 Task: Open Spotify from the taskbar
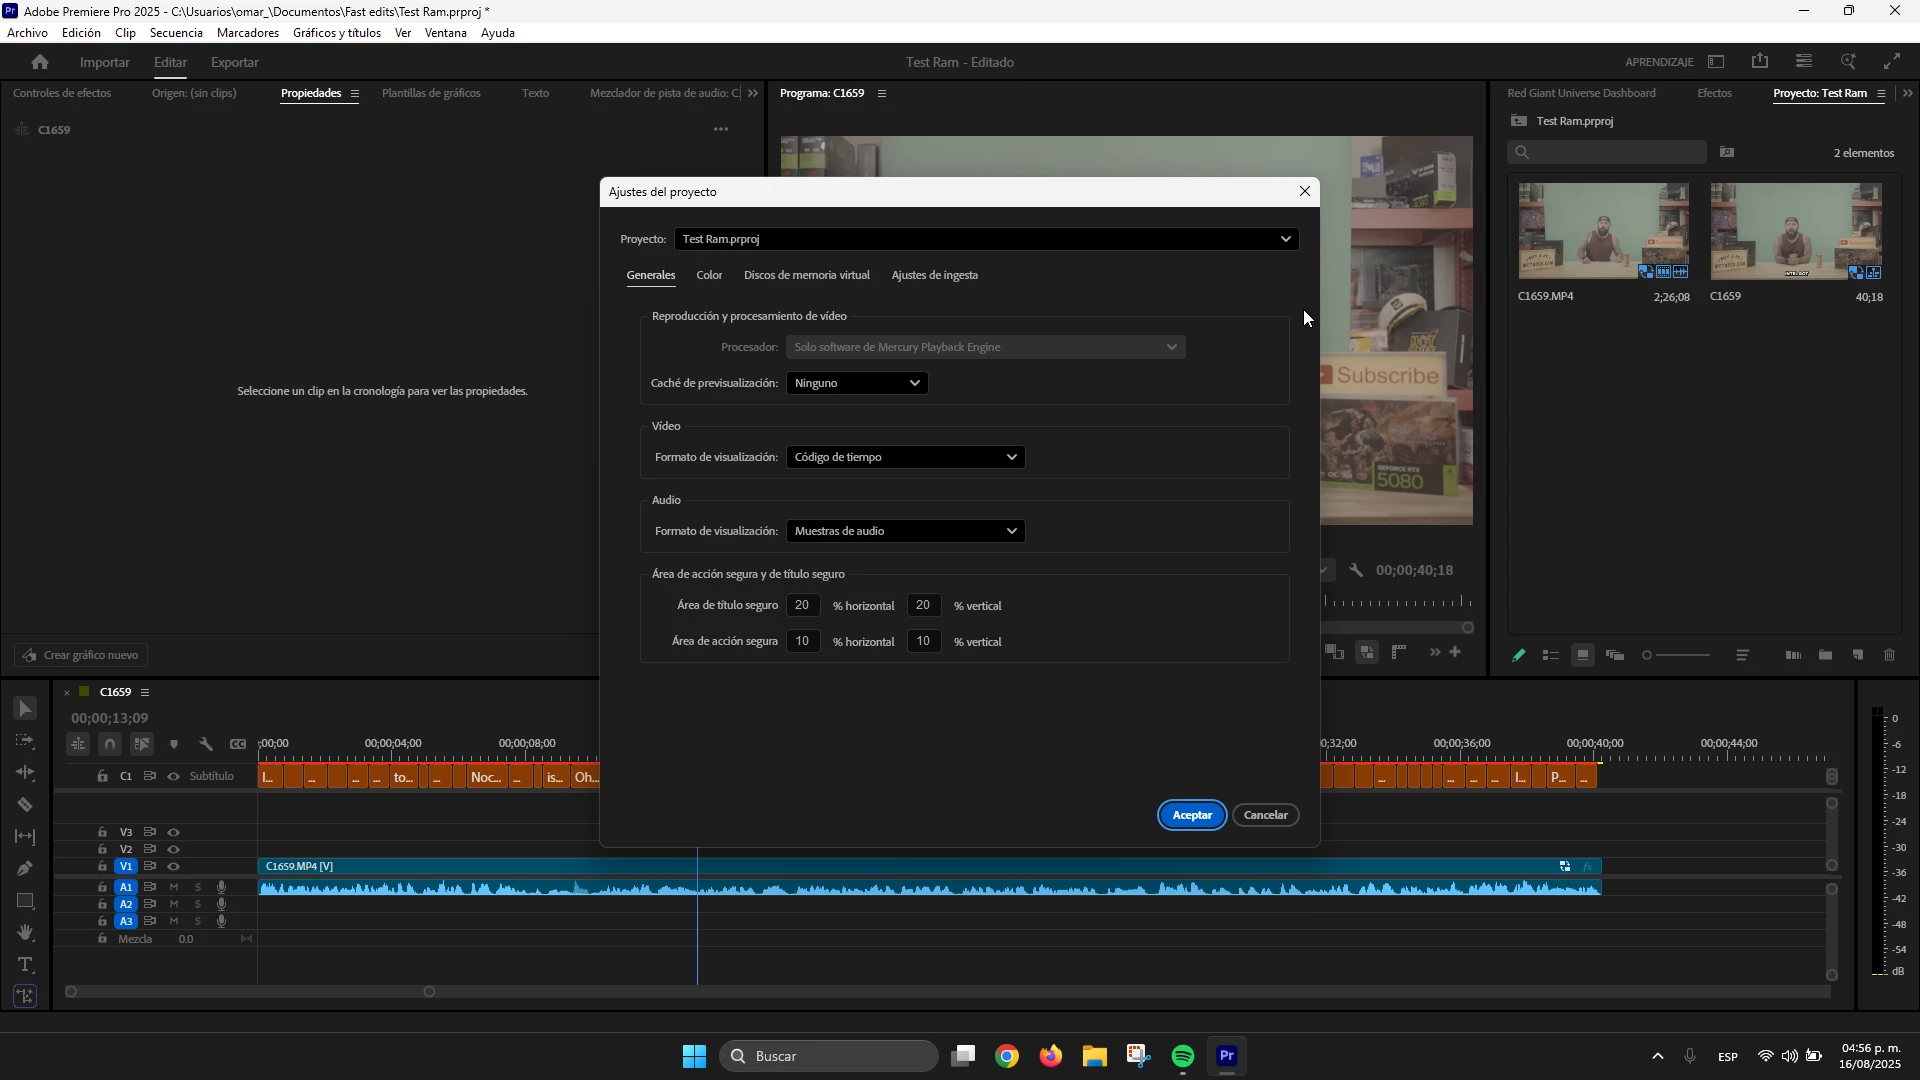tap(1183, 1057)
